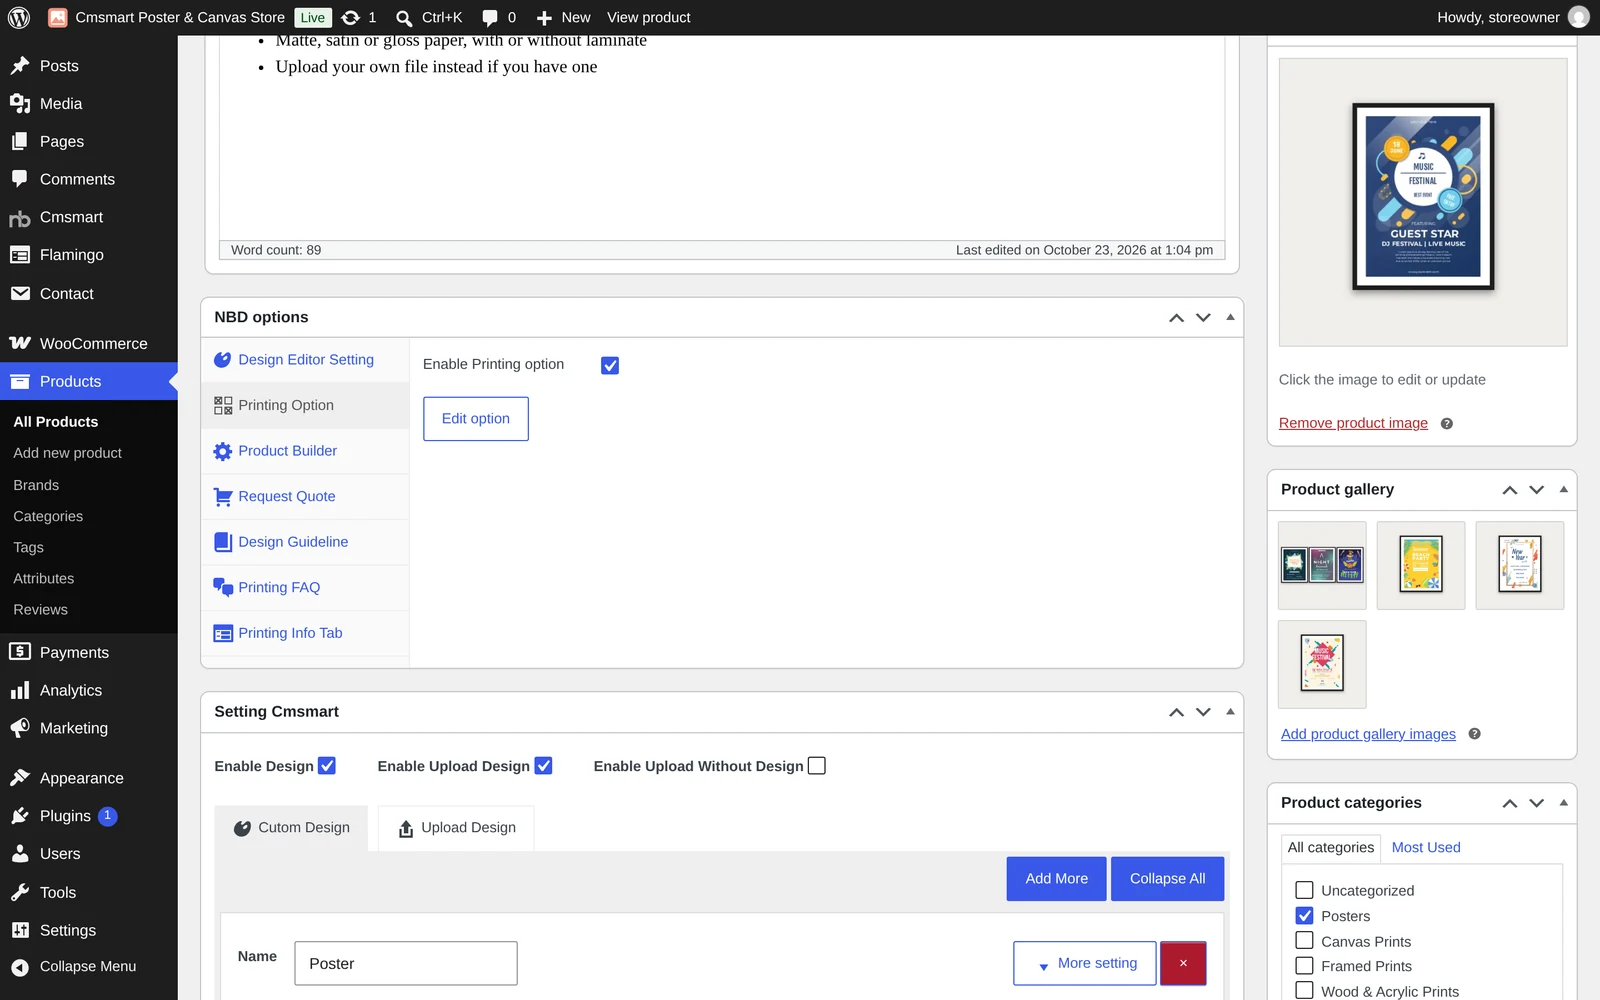Image resolution: width=1600 pixels, height=1000 pixels.
Task: Move NBD options panel up
Action: point(1176,318)
